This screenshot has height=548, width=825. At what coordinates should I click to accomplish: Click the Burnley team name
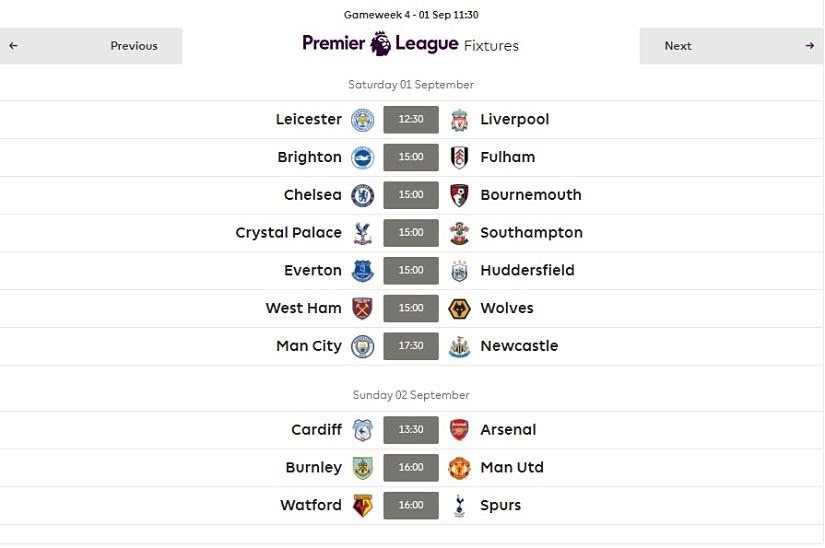[x=313, y=467]
